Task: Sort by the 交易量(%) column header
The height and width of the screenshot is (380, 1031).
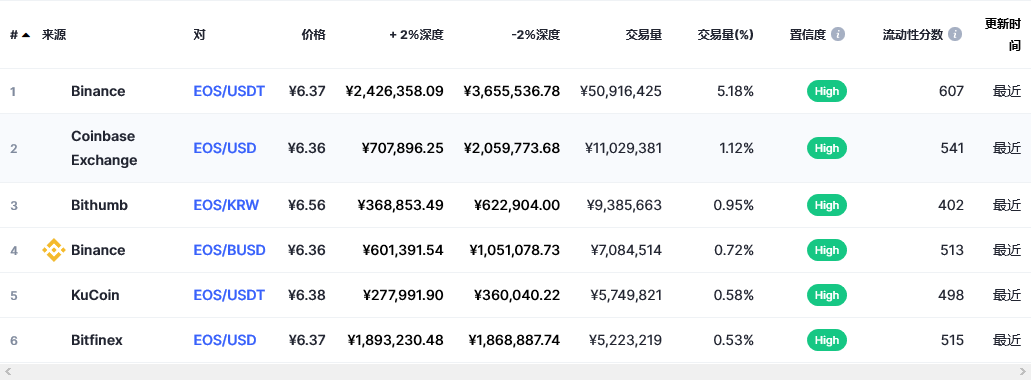Action: point(725,35)
